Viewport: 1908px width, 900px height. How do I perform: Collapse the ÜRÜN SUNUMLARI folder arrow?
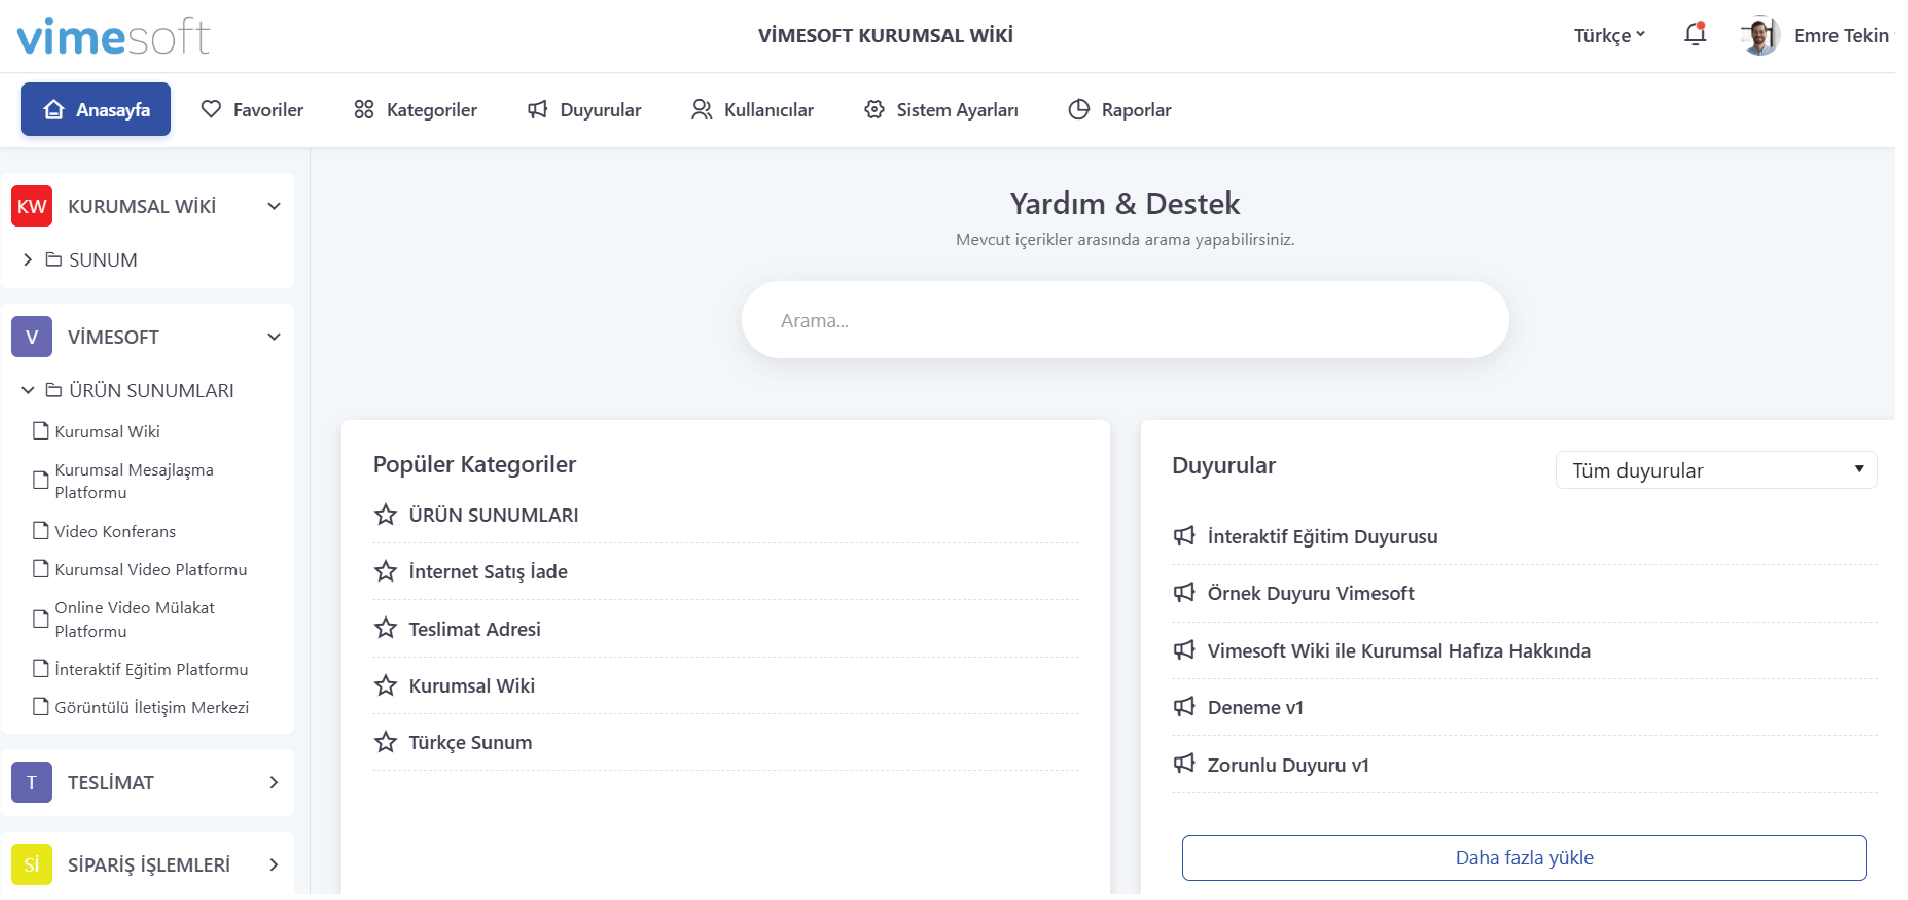28,390
